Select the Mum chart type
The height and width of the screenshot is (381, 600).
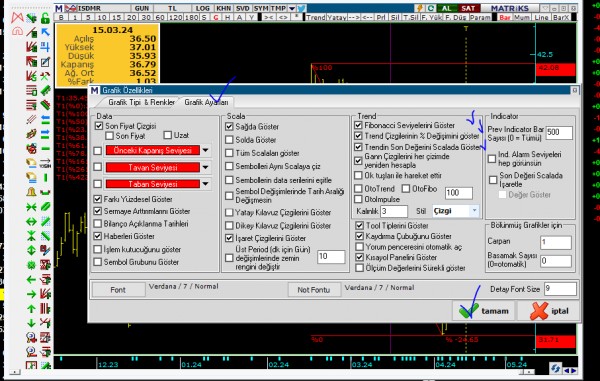[x=522, y=18]
